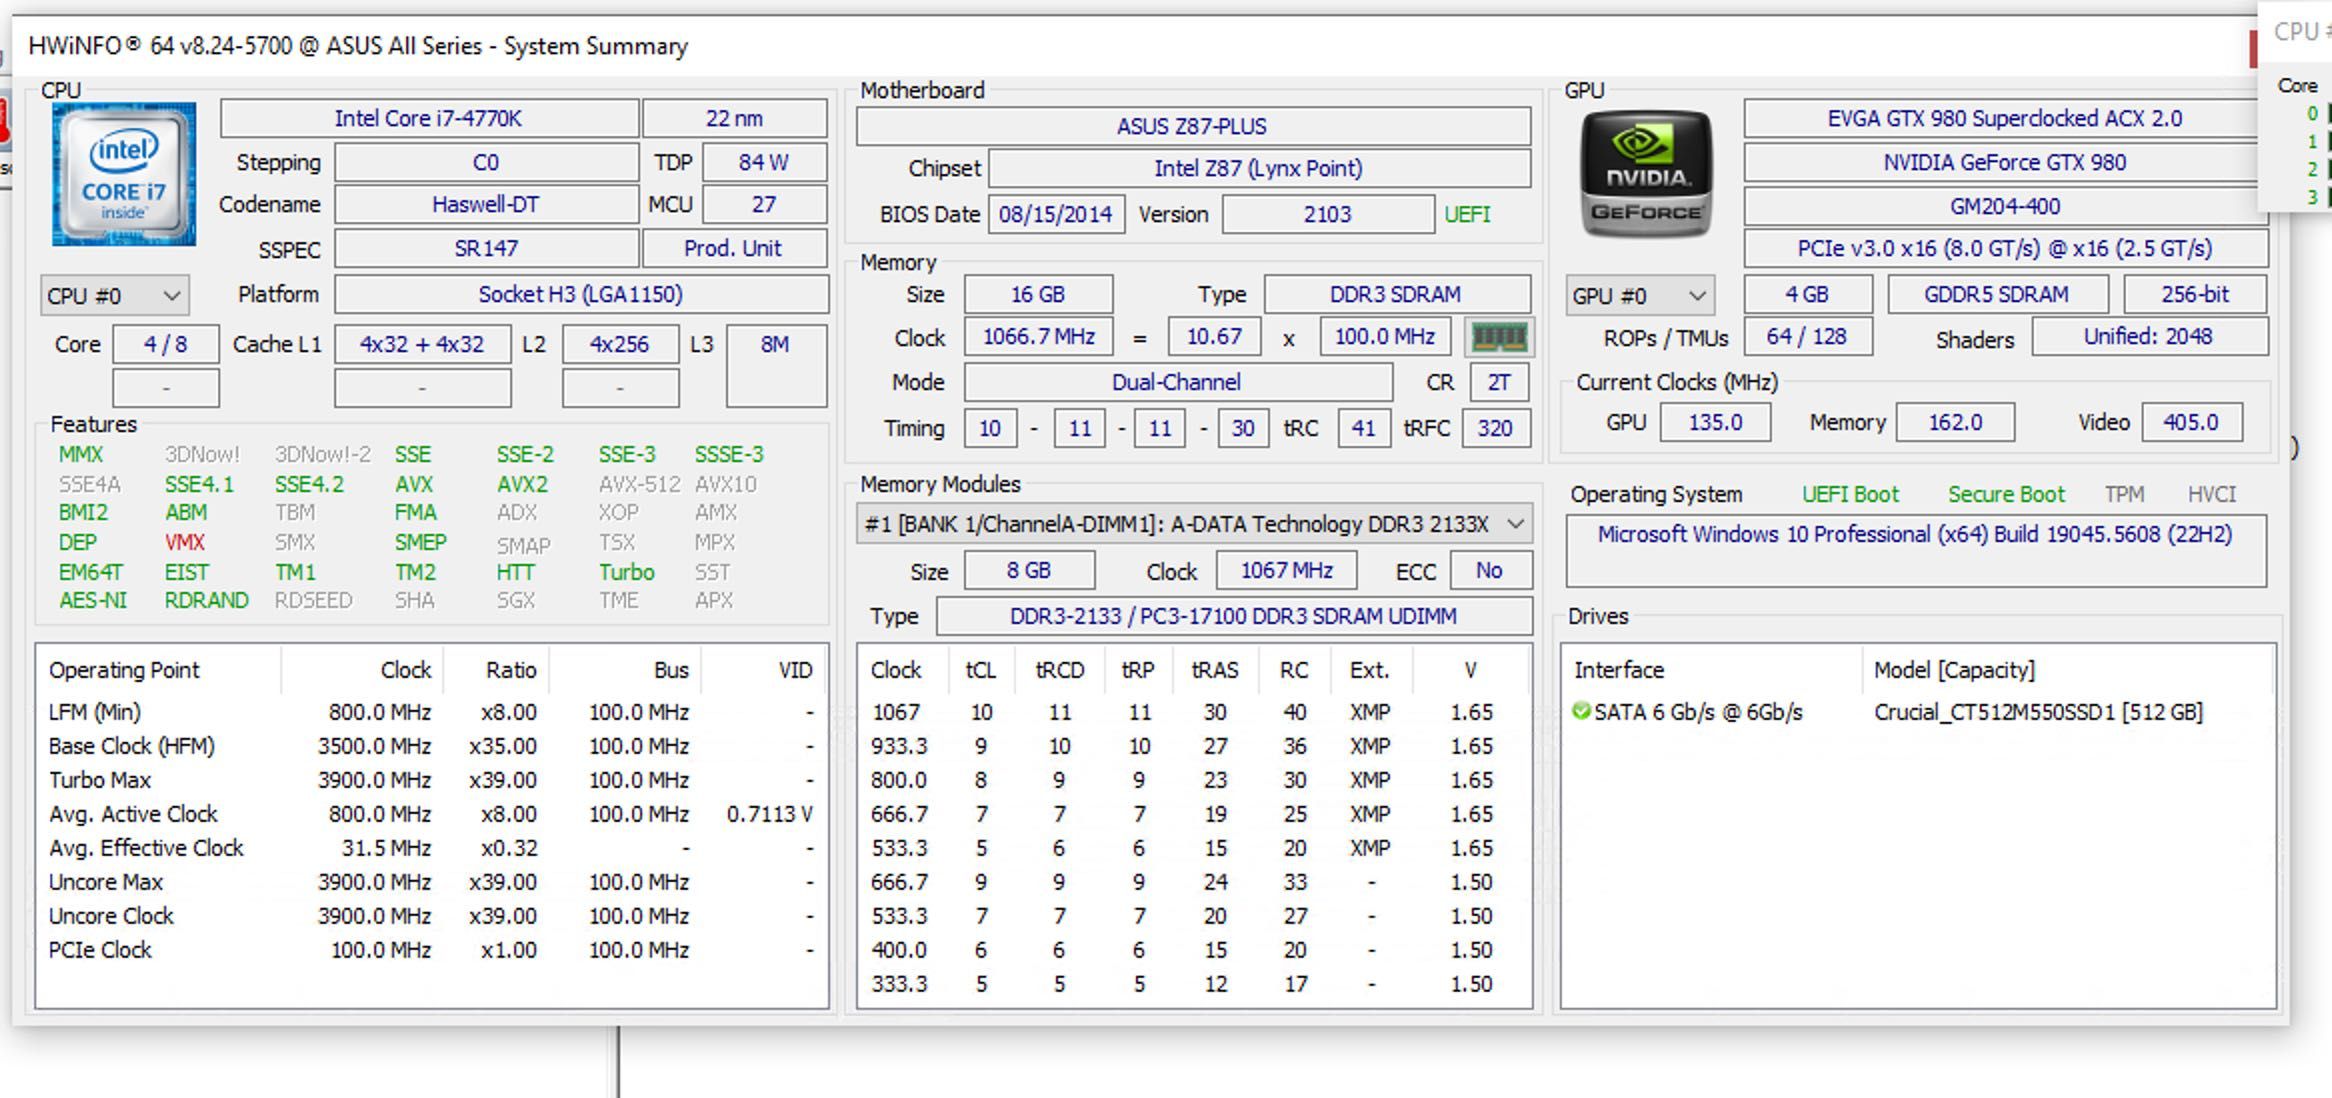Click the Intel Core i7-4770K name field
2332x1098 pixels.
click(429, 118)
